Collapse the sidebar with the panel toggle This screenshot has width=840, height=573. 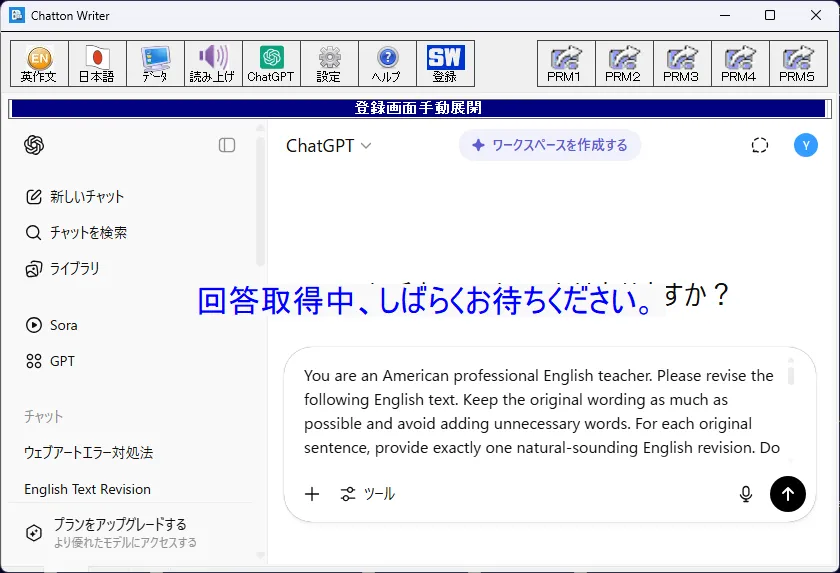[227, 145]
